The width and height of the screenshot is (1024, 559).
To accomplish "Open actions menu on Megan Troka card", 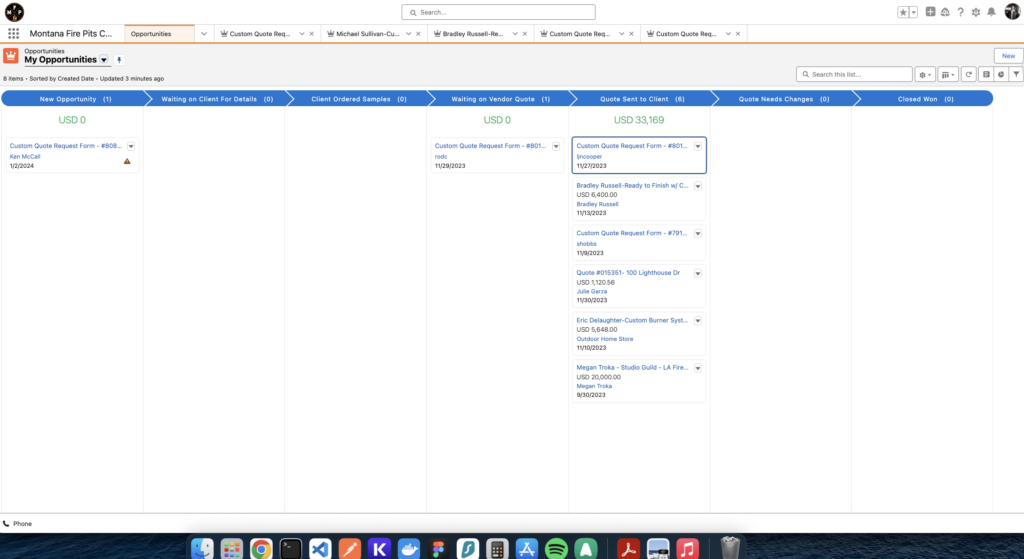I will click(698, 368).
